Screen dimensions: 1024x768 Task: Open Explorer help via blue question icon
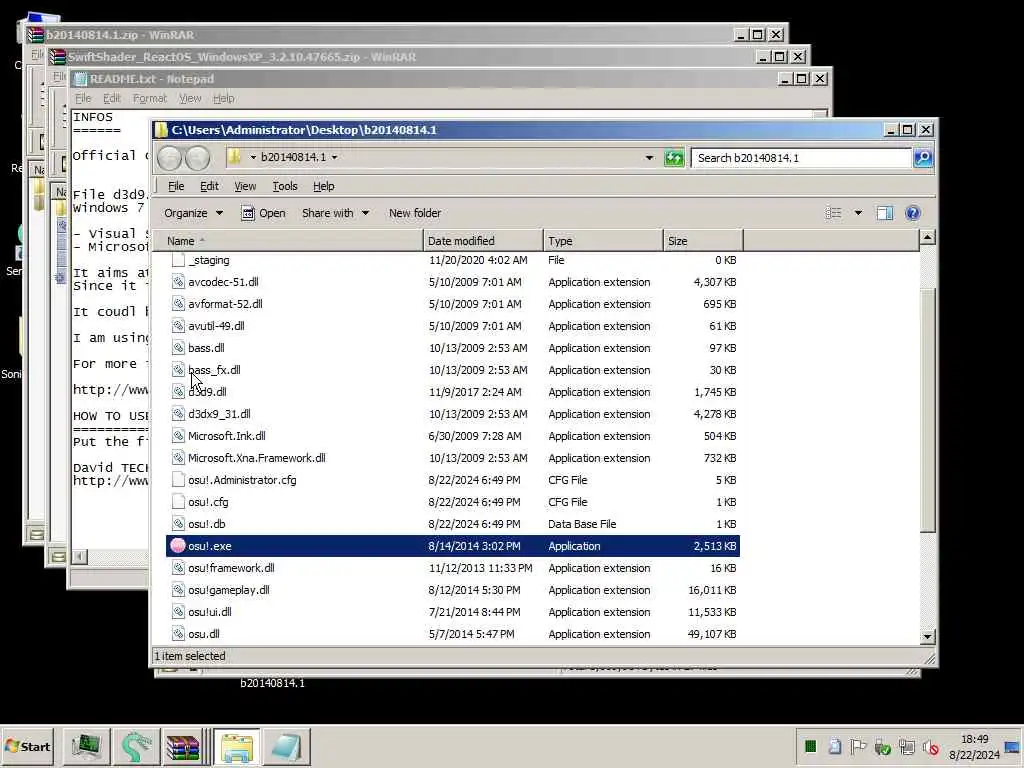pyautogui.click(x=913, y=213)
